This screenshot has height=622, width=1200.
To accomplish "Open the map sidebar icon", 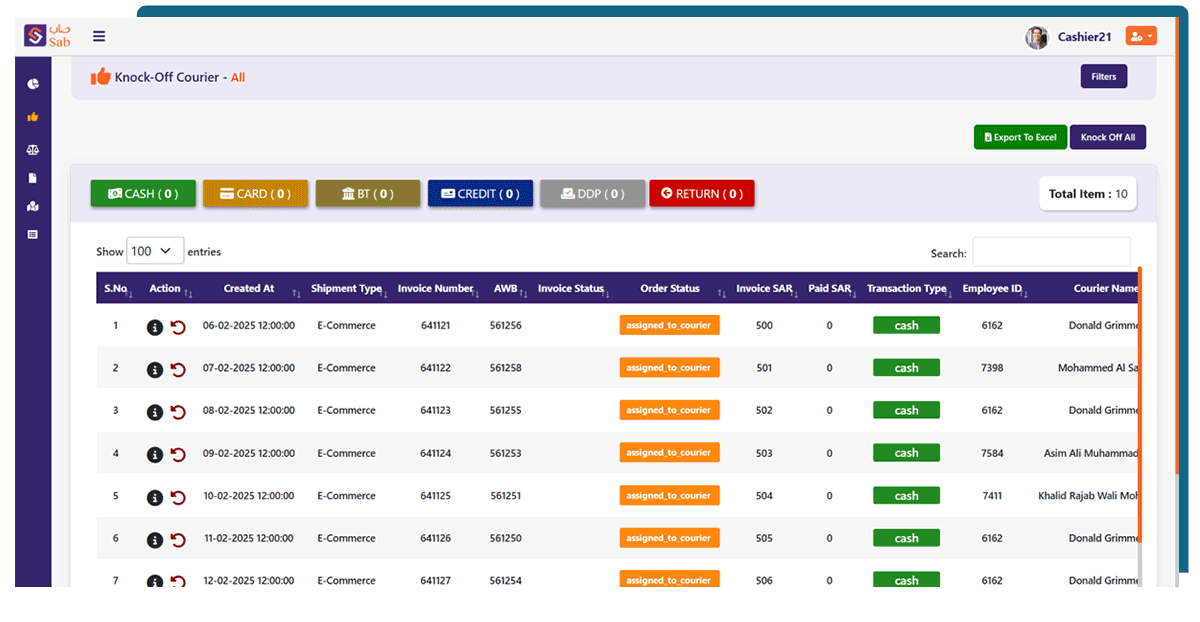I will [x=33, y=207].
